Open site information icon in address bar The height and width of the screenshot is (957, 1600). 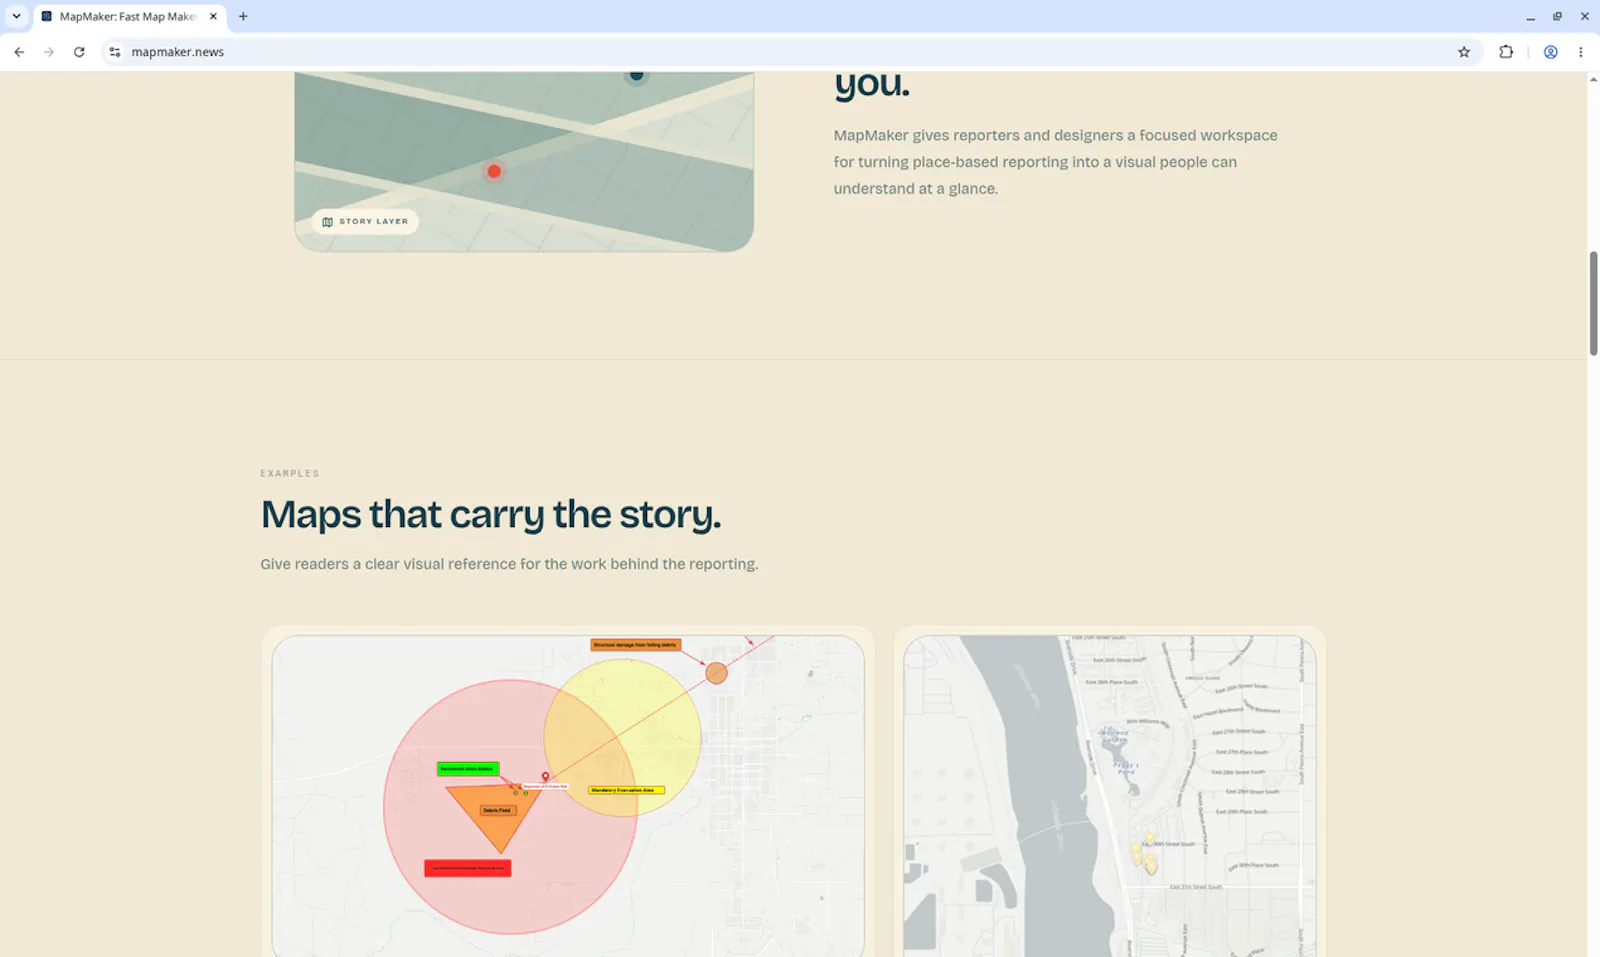(115, 52)
